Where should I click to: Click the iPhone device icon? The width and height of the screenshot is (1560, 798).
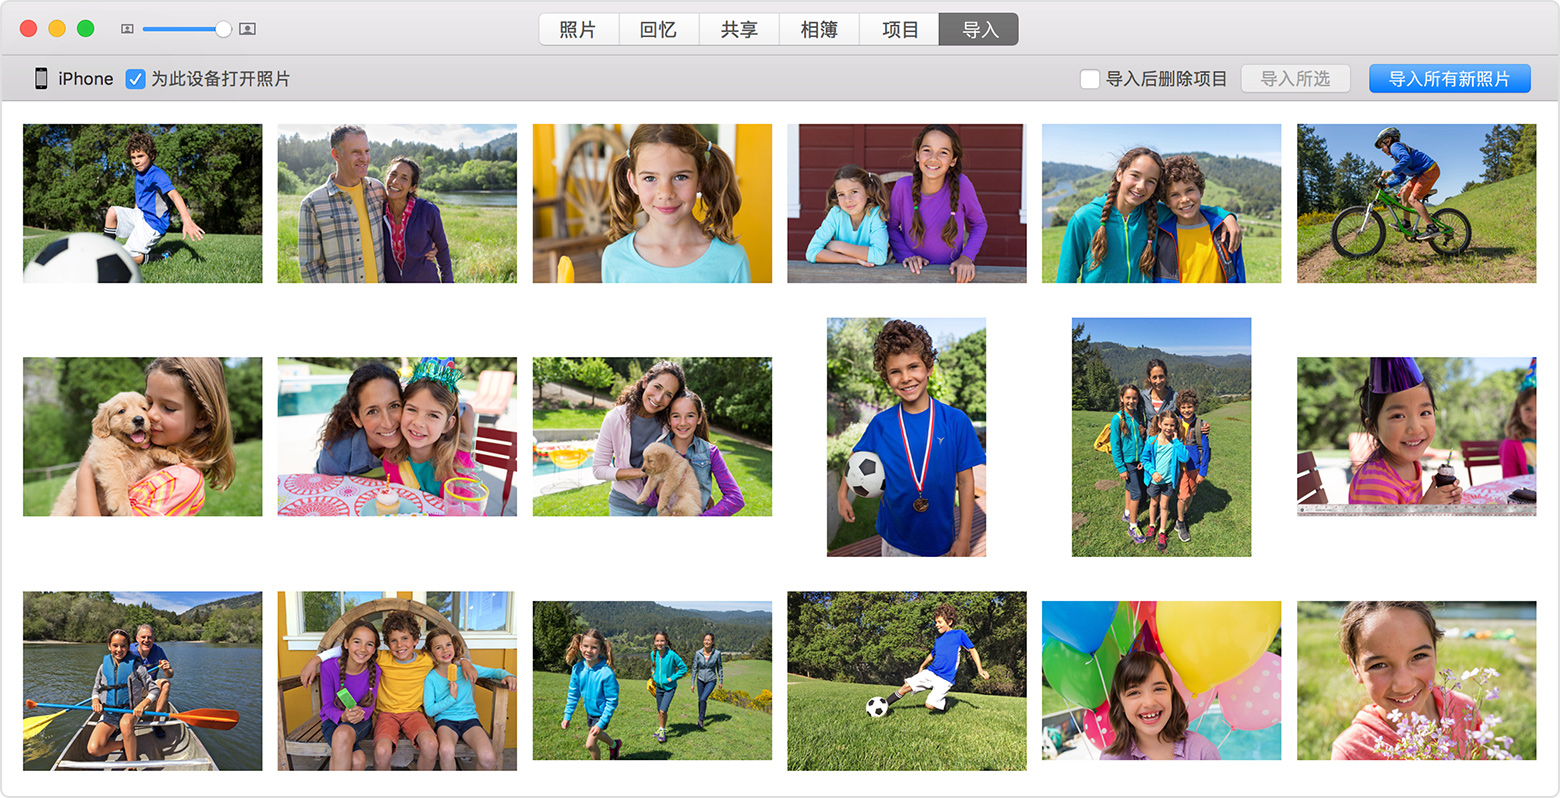(41, 78)
